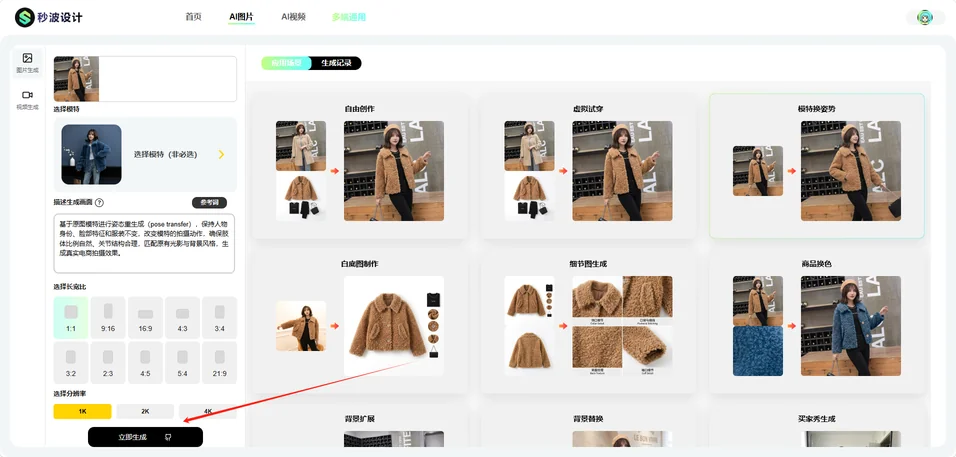Open the user avatar at top right

pyautogui.click(x=925, y=17)
